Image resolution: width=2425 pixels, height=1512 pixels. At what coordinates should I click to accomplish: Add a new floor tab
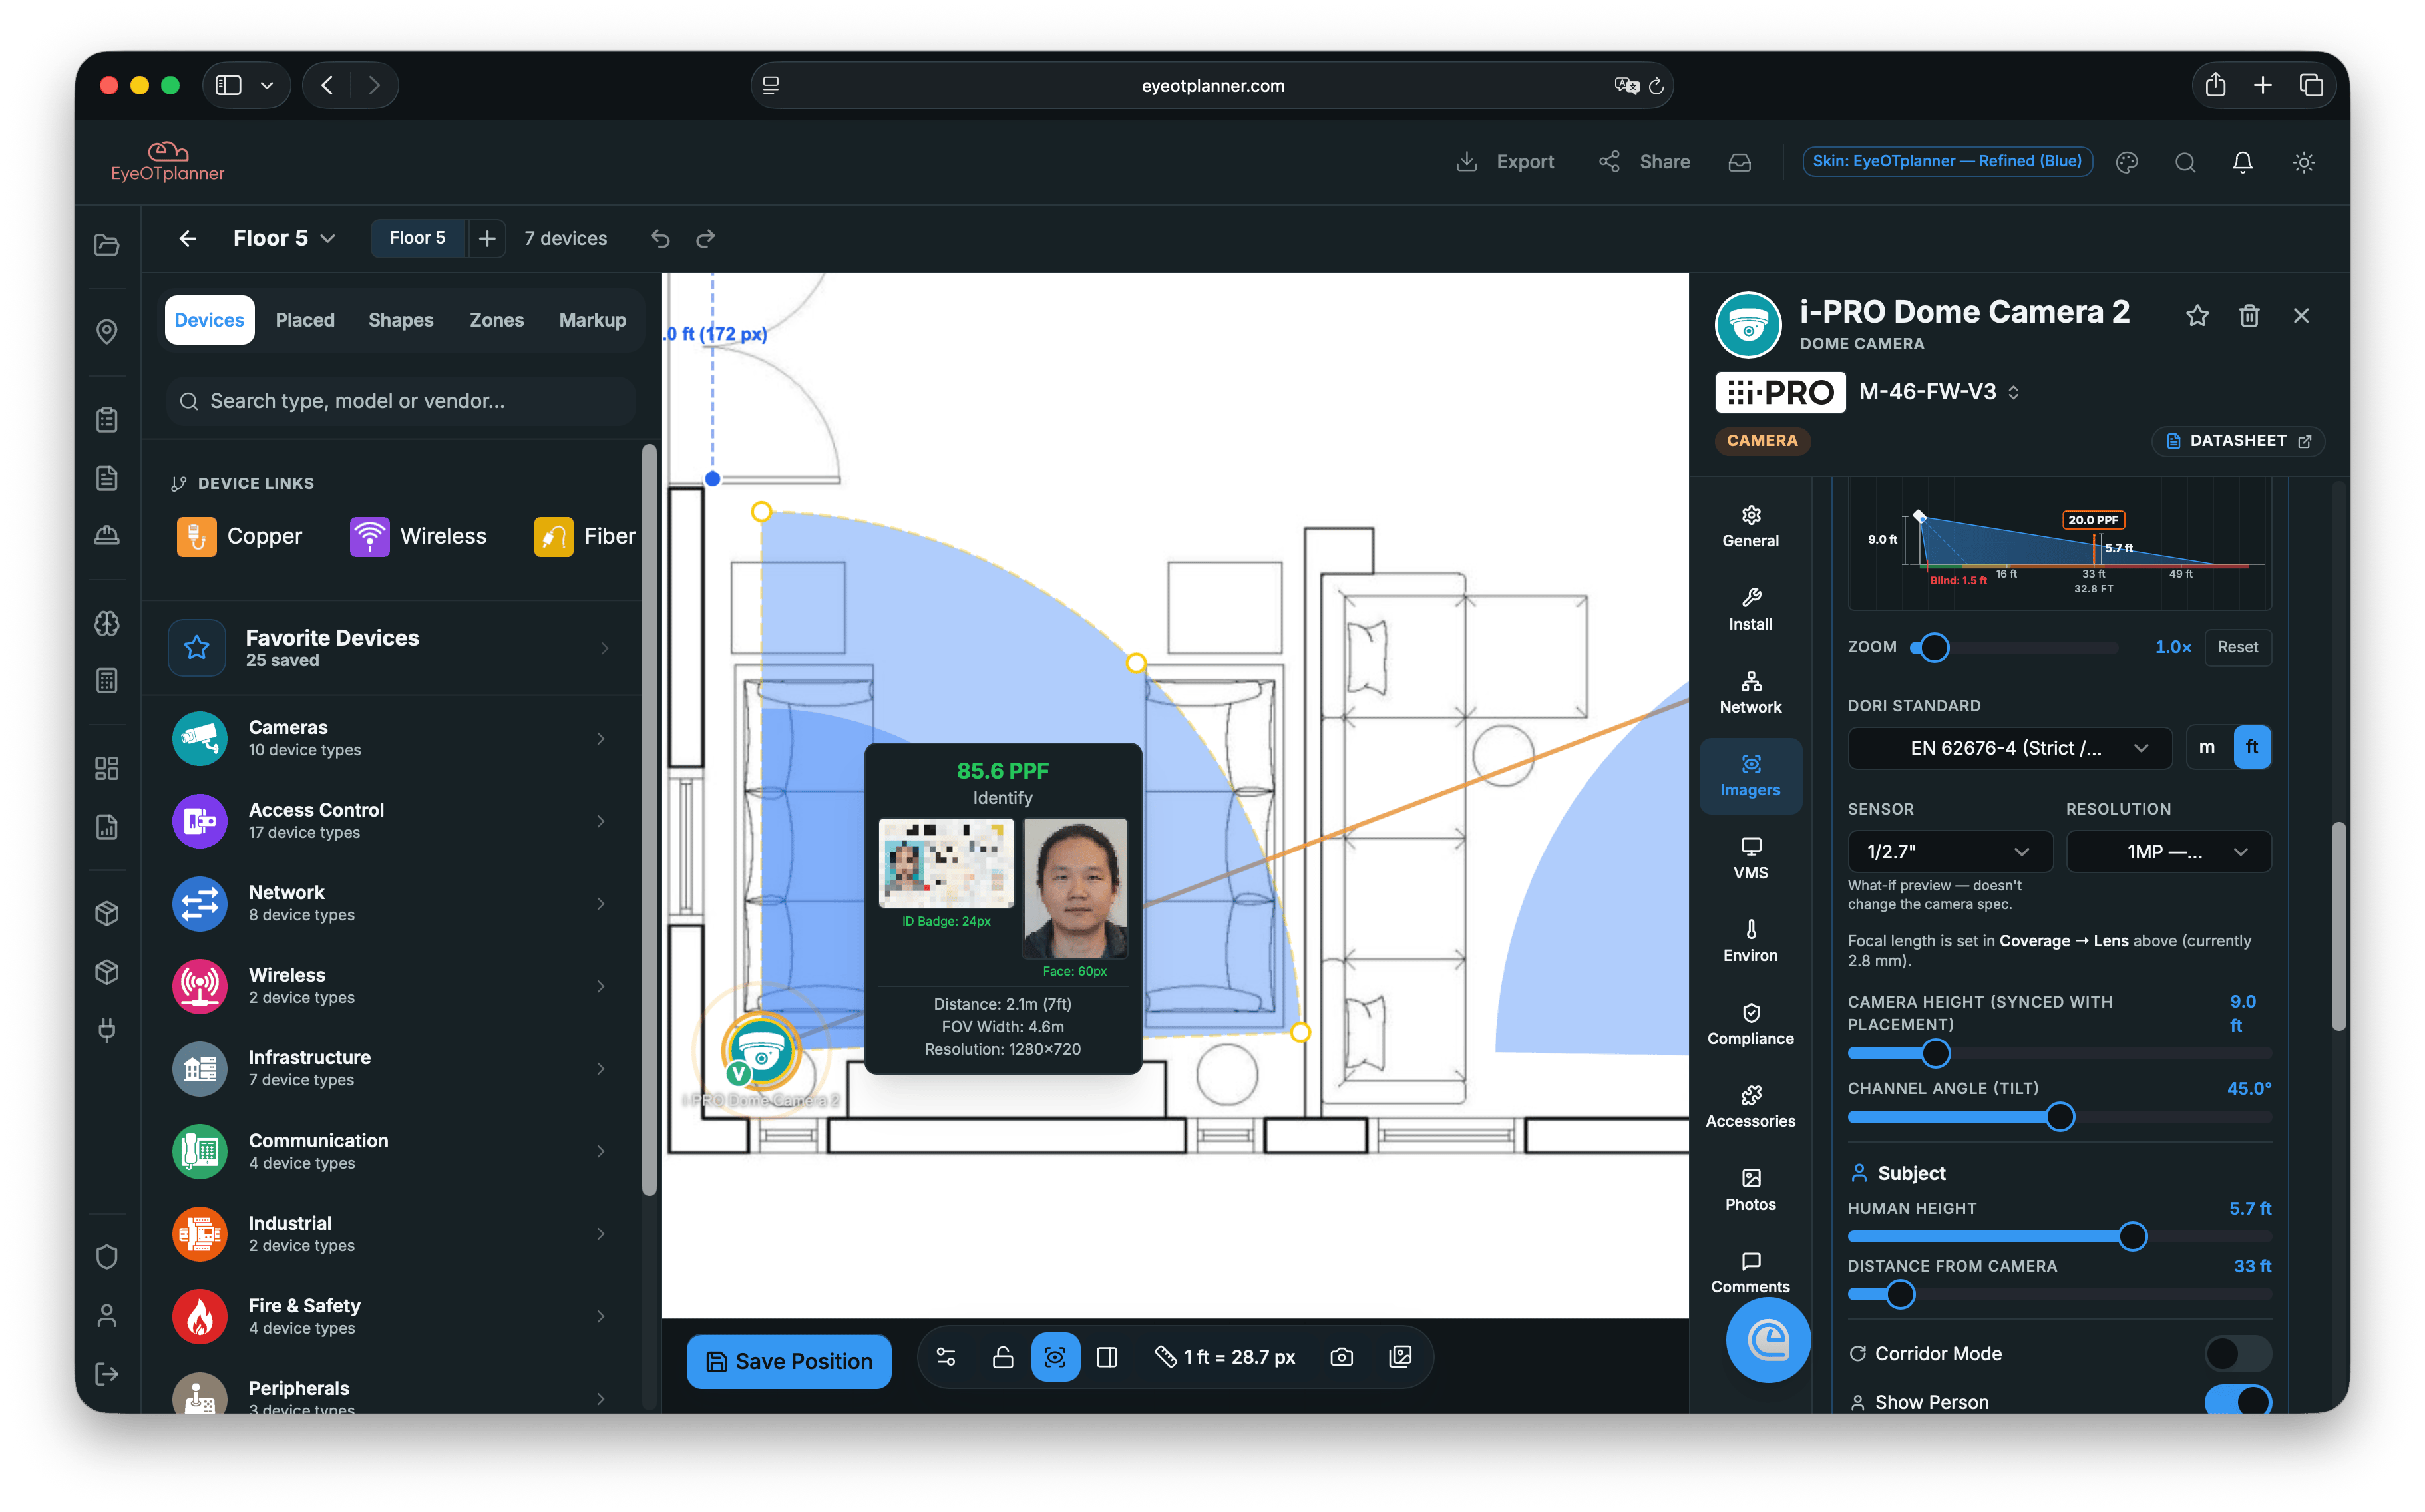[x=487, y=238]
